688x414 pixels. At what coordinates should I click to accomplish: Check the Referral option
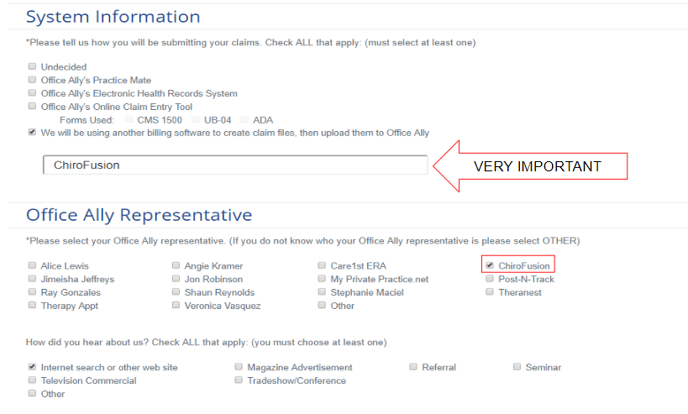click(x=413, y=367)
